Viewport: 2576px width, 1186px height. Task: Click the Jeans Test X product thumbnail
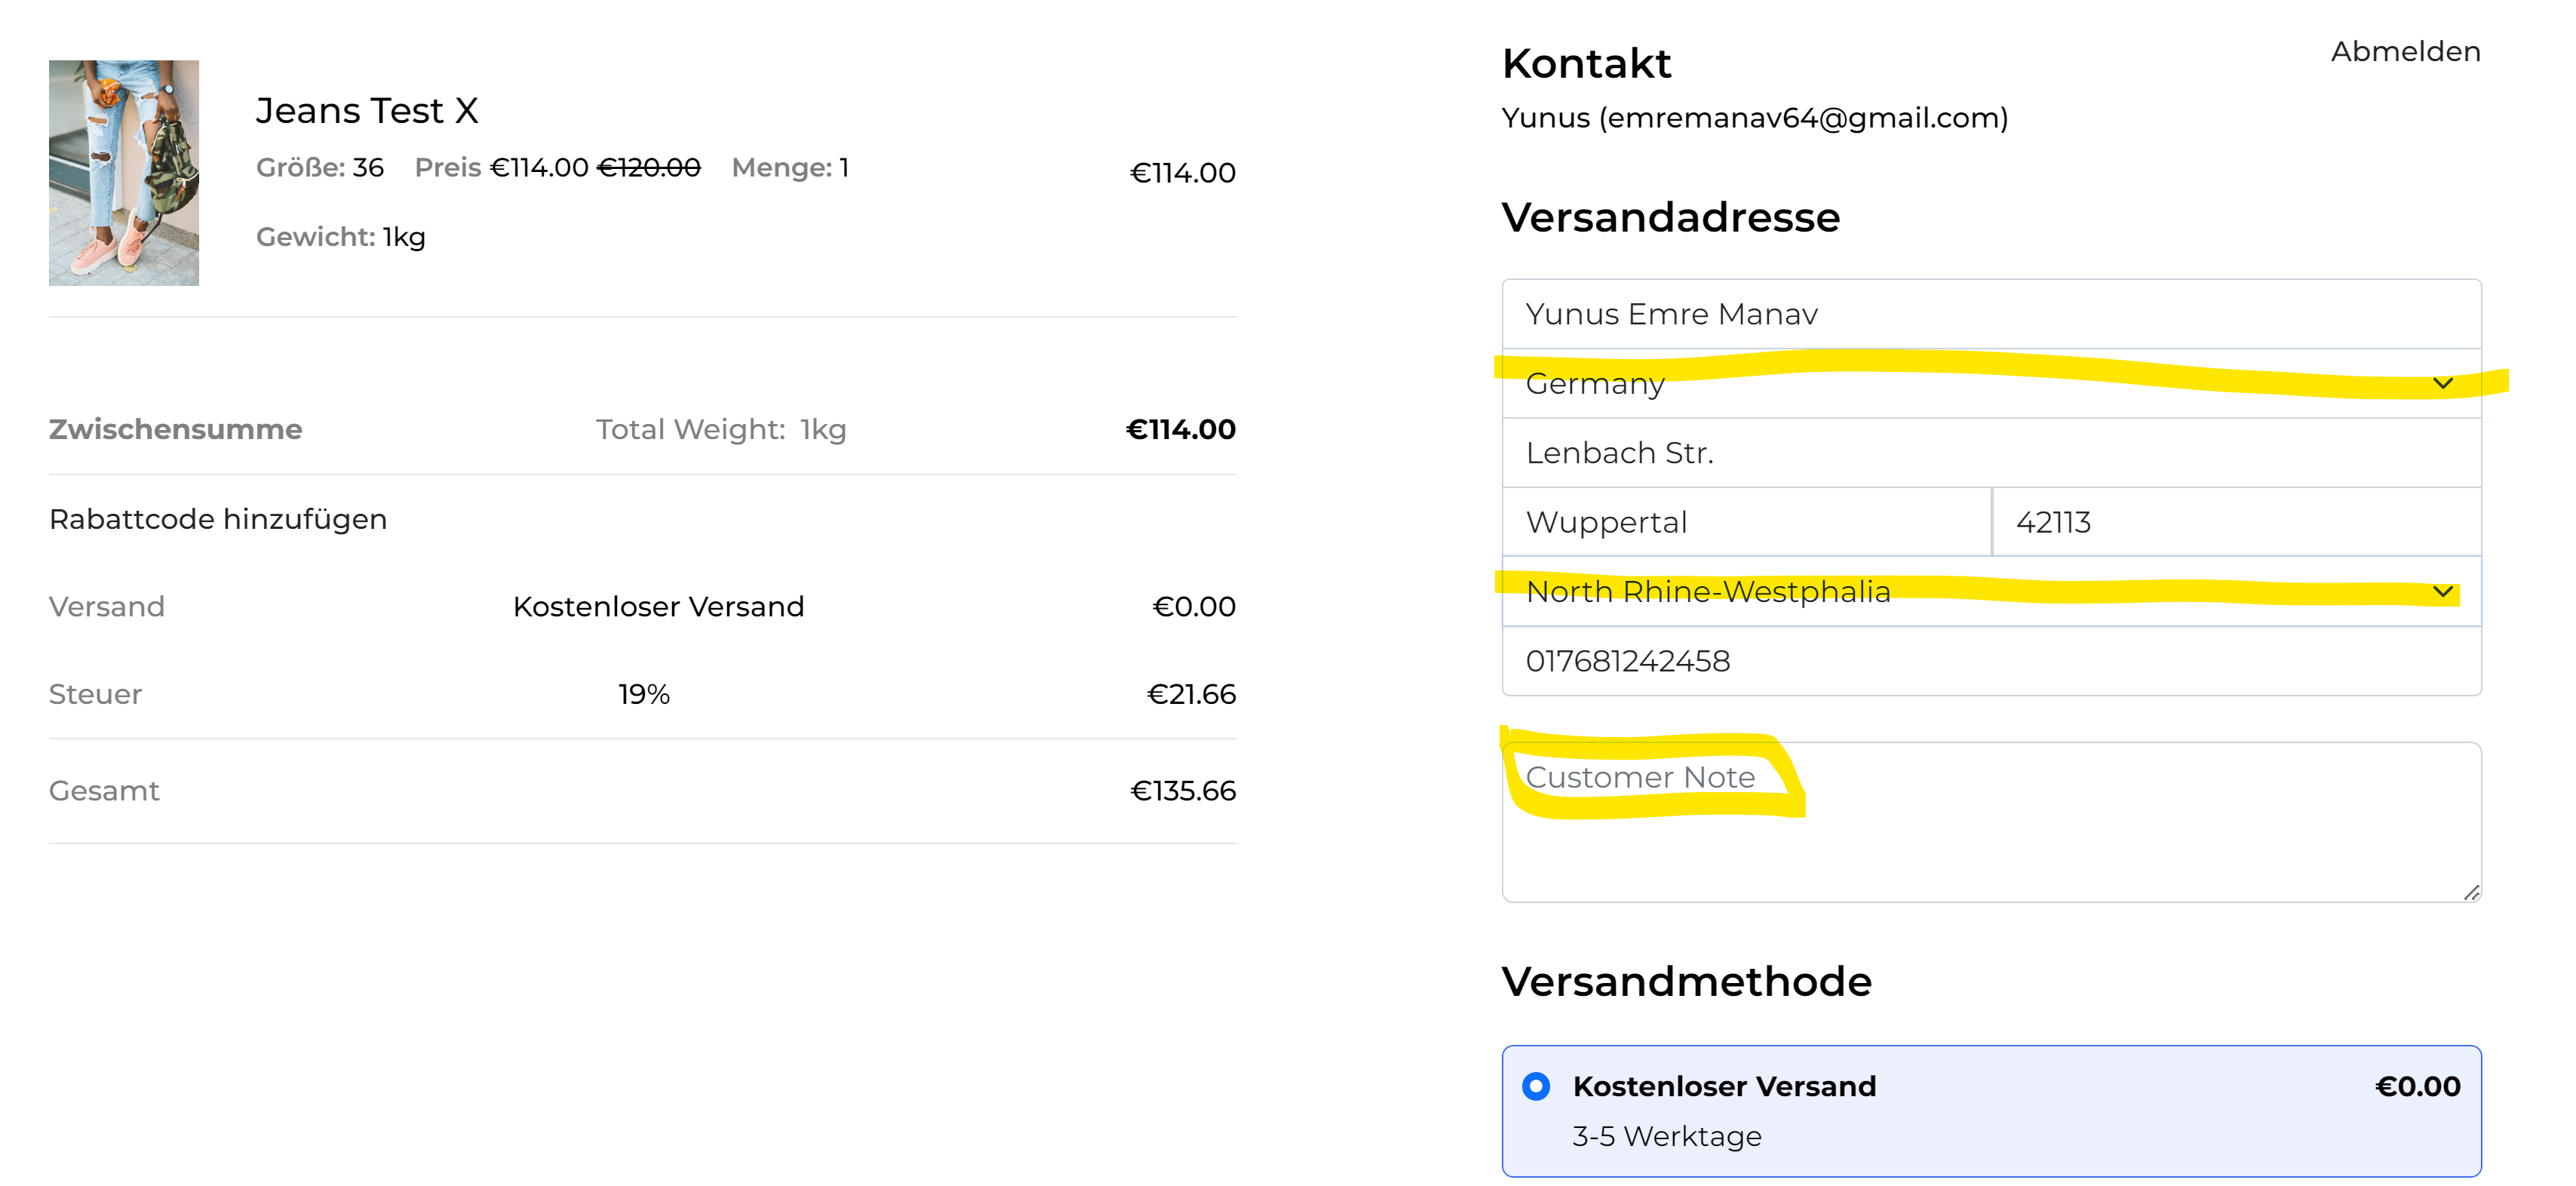pyautogui.click(x=124, y=173)
